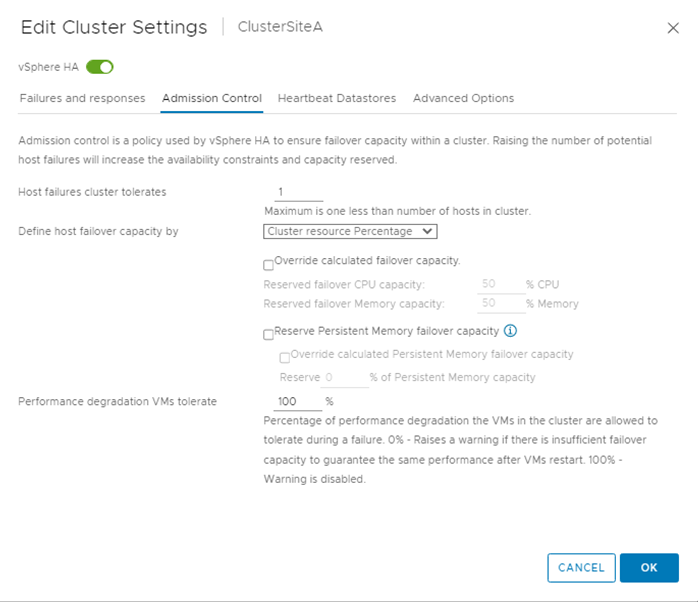Viewport: 698px width, 602px height.
Task: Click the ClusterSiteA cluster name in title
Action: (280, 27)
